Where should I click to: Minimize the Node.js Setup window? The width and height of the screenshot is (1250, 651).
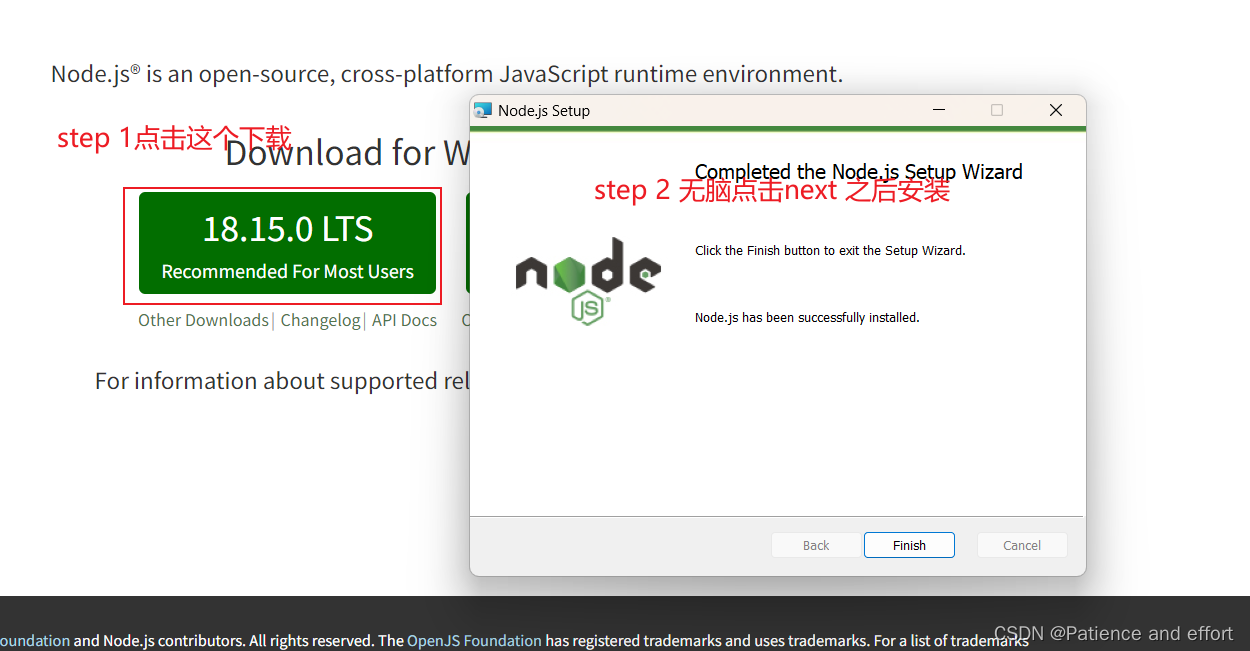939,110
